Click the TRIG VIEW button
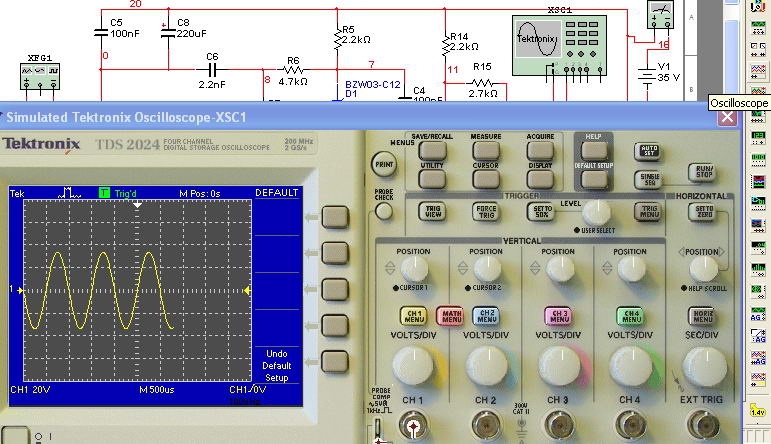This screenshot has width=771, height=444. point(433,212)
